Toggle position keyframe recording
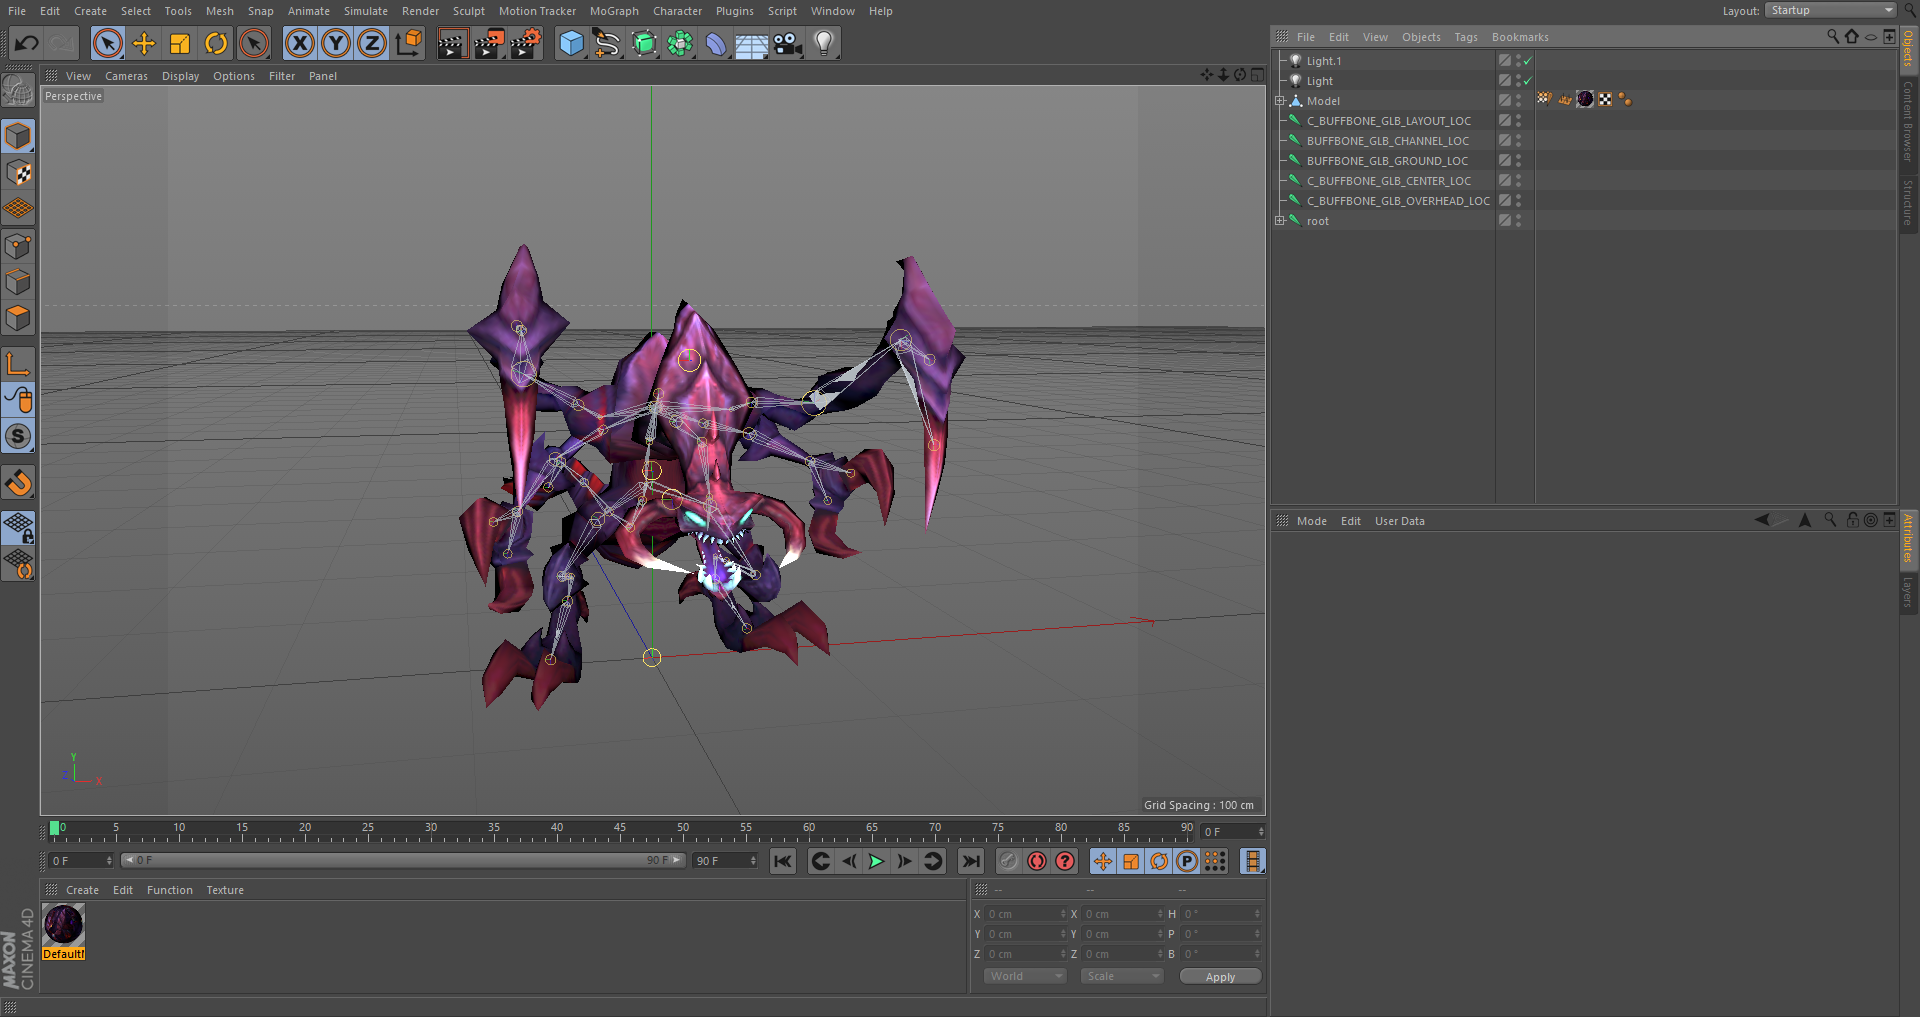The height and width of the screenshot is (1017, 1920). pyautogui.click(x=1103, y=861)
